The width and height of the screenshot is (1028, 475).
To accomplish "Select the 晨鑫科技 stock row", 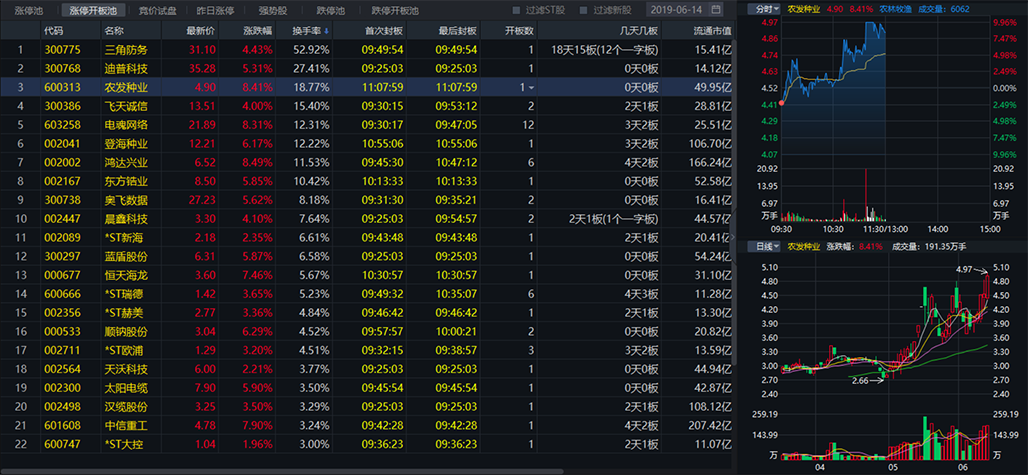I will click(366, 219).
